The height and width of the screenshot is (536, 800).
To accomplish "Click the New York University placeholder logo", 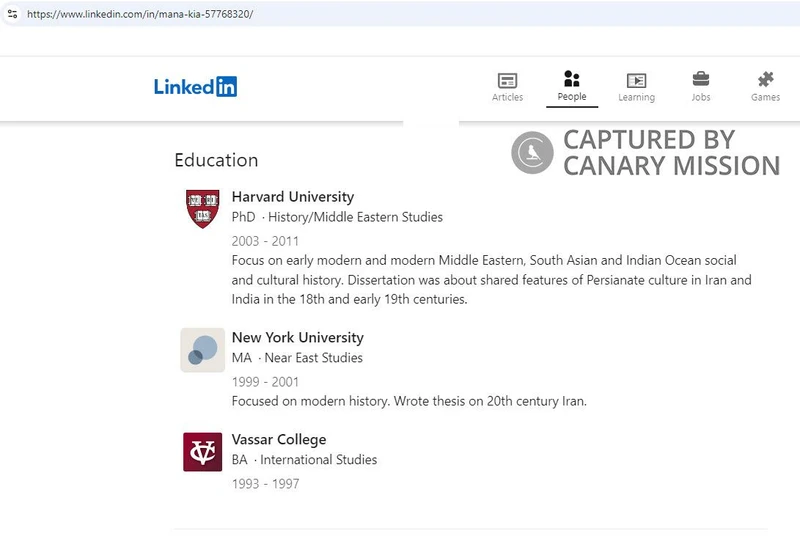I will [x=203, y=350].
